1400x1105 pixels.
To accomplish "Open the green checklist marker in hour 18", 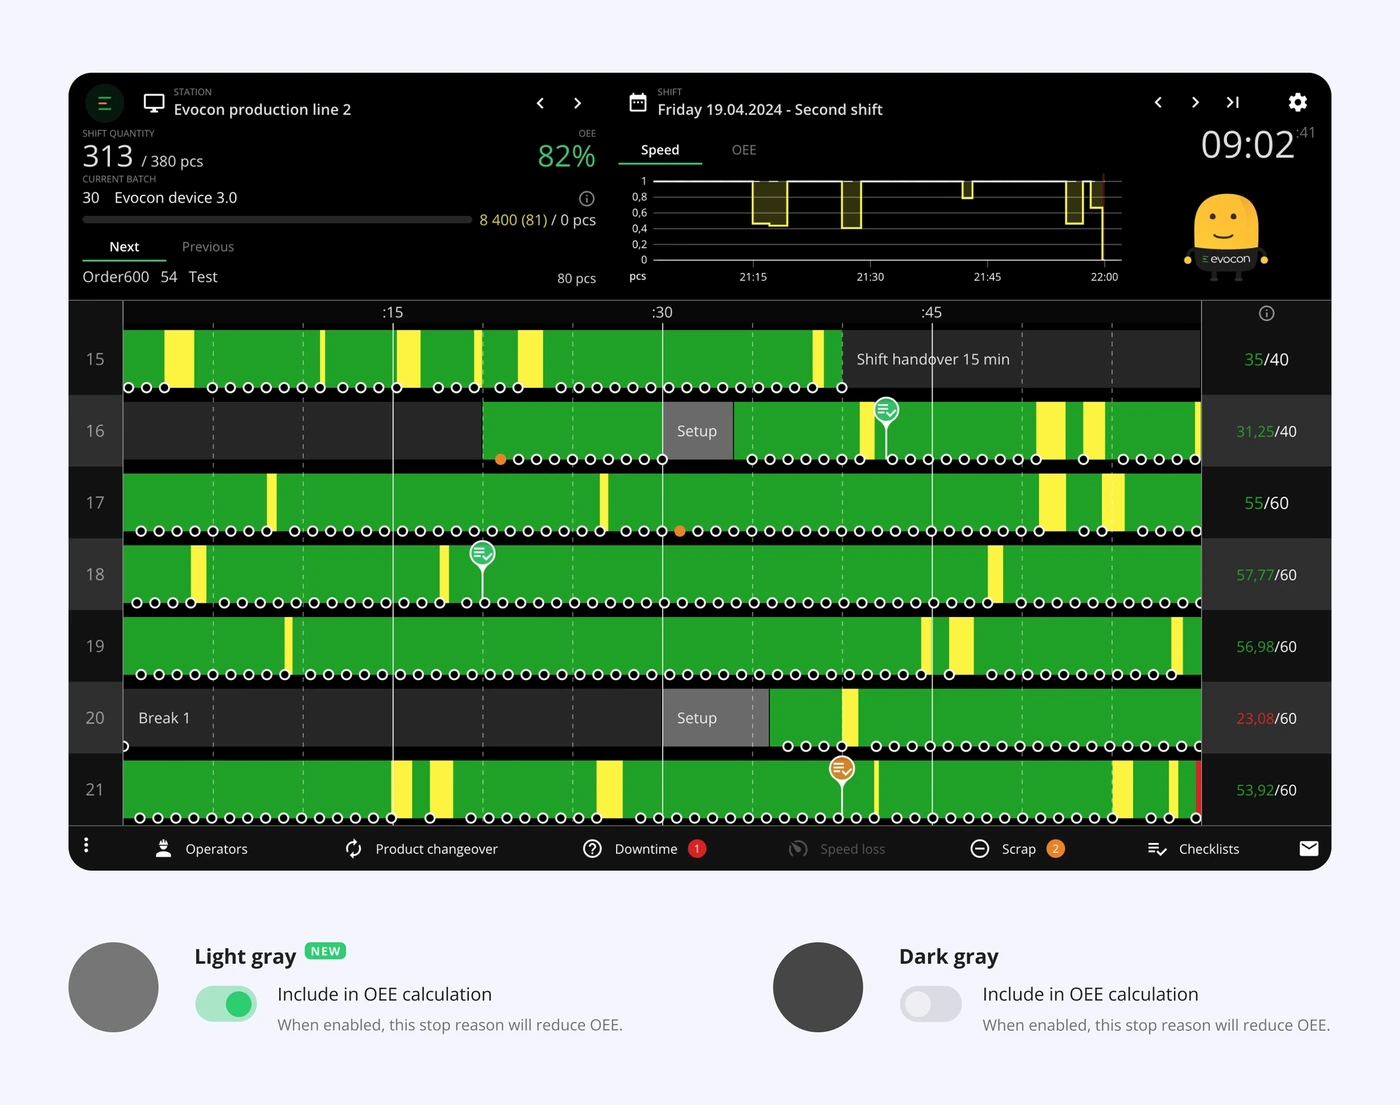I will (483, 553).
